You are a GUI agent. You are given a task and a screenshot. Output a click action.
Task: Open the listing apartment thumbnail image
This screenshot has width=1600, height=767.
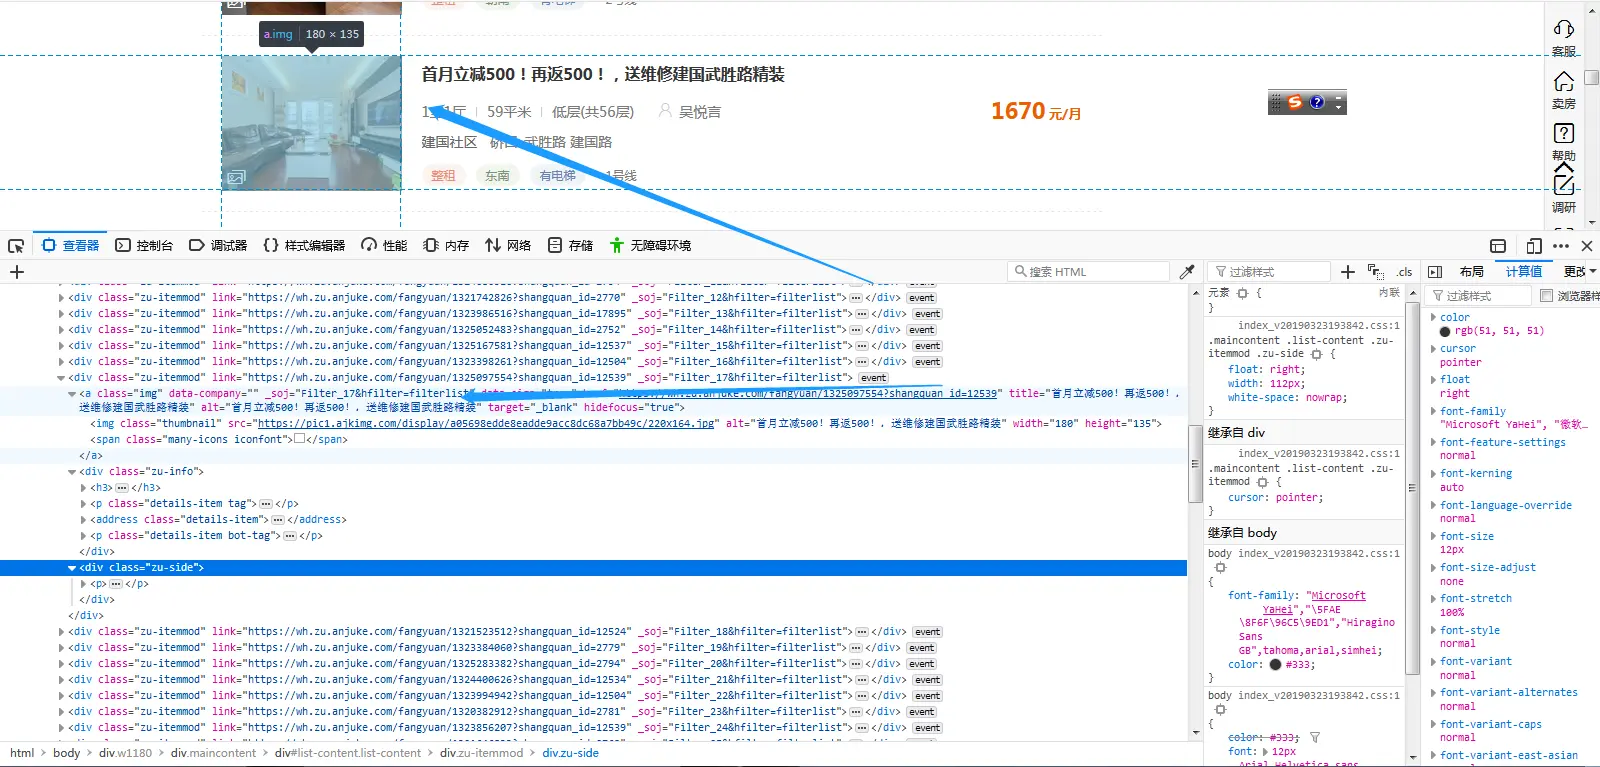pos(311,123)
